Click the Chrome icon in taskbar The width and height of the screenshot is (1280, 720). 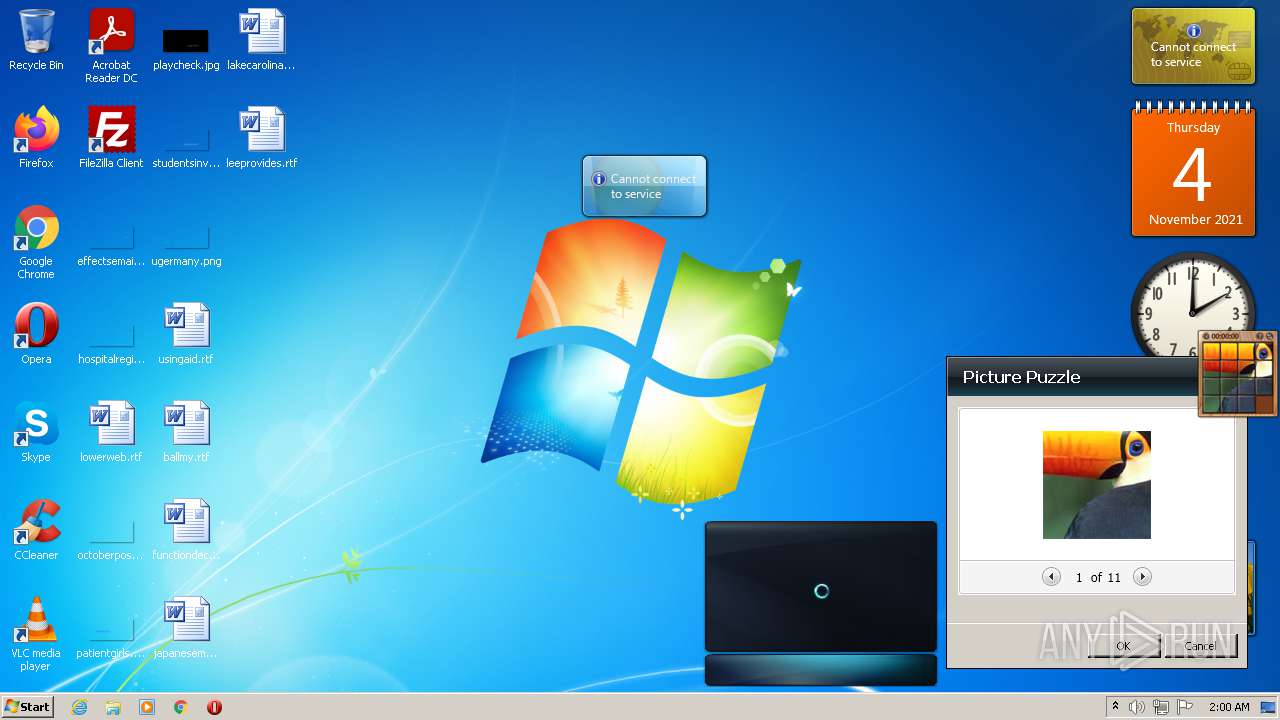(x=181, y=707)
